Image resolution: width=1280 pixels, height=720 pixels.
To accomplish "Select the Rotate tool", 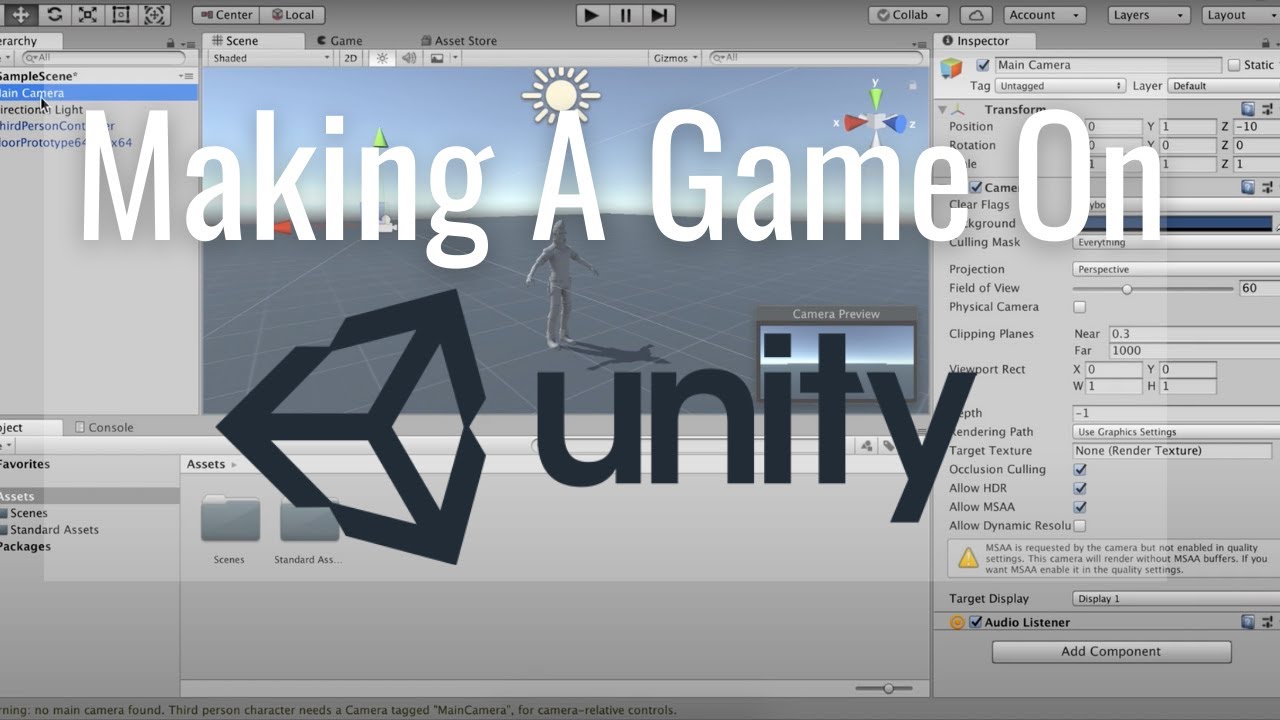I will (54, 15).
